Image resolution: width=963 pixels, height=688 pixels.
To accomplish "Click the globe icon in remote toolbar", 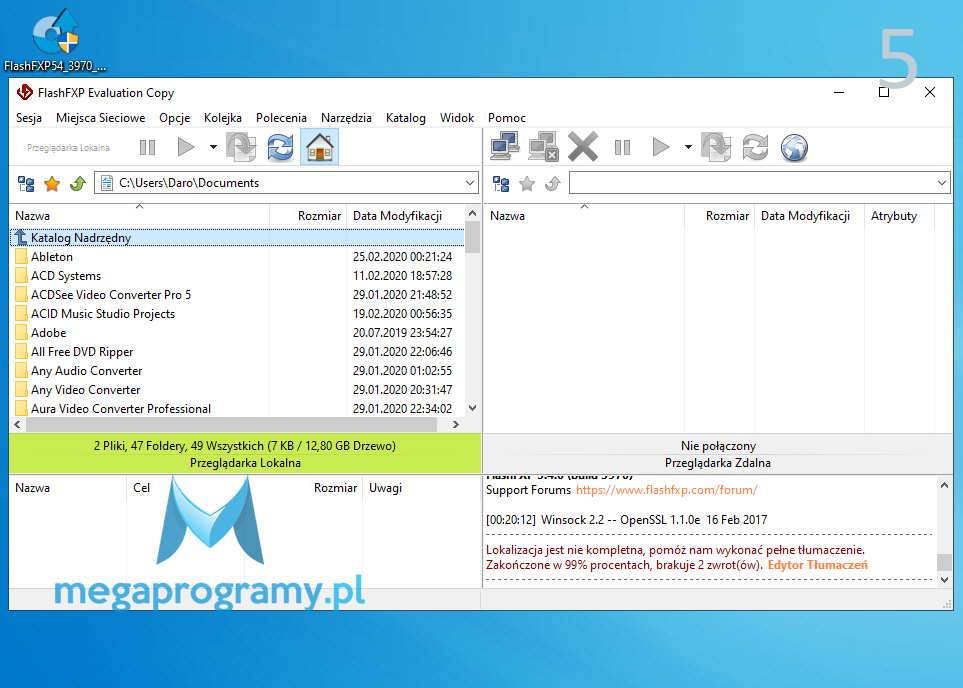I will coord(793,148).
